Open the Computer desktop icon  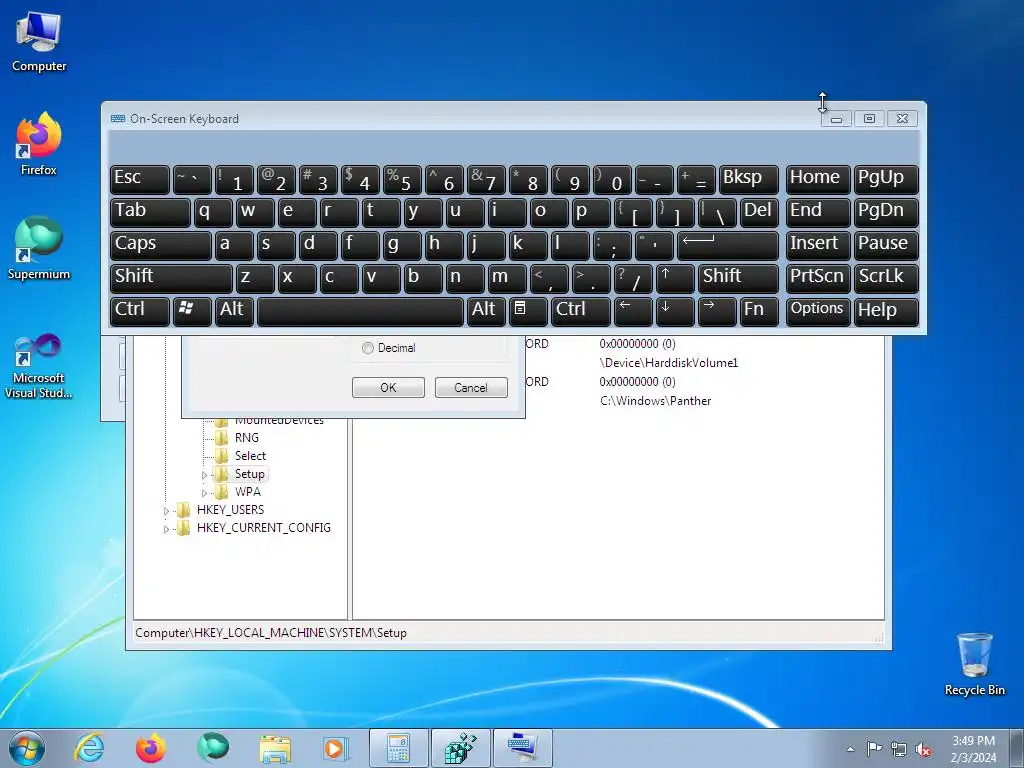click(x=39, y=42)
